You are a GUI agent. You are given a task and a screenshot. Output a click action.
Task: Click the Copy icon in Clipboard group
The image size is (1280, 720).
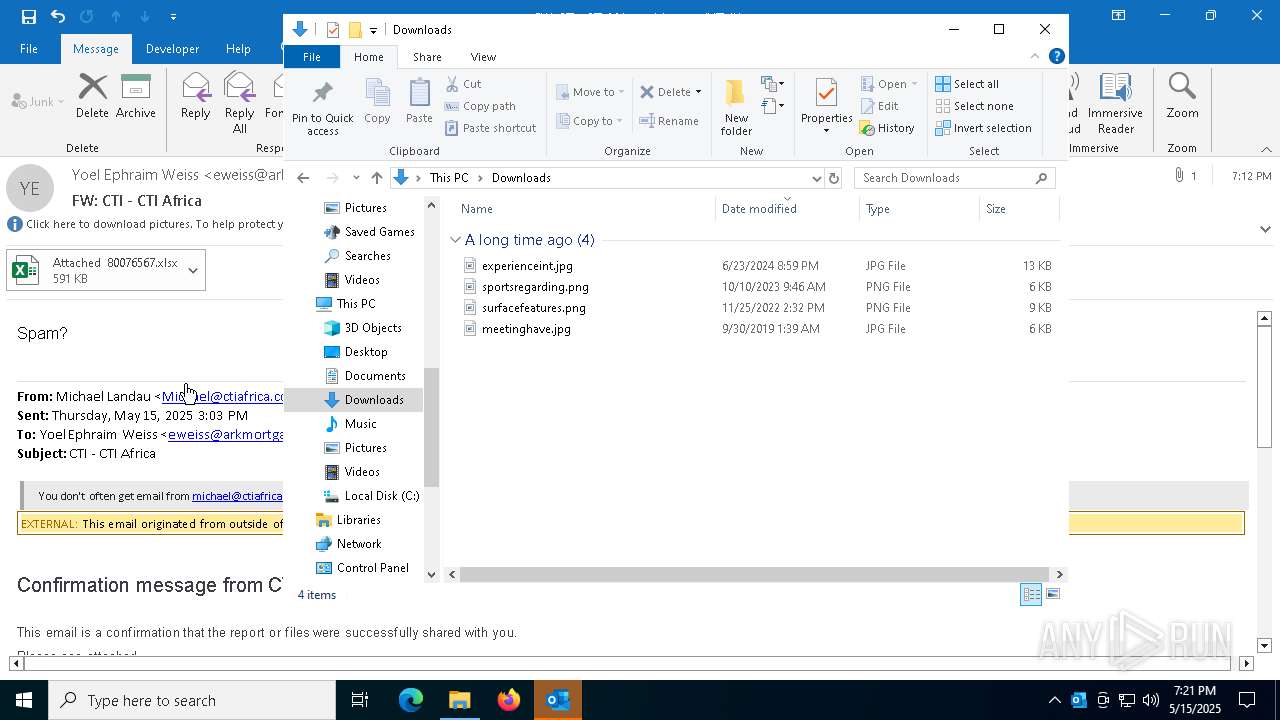377,94
